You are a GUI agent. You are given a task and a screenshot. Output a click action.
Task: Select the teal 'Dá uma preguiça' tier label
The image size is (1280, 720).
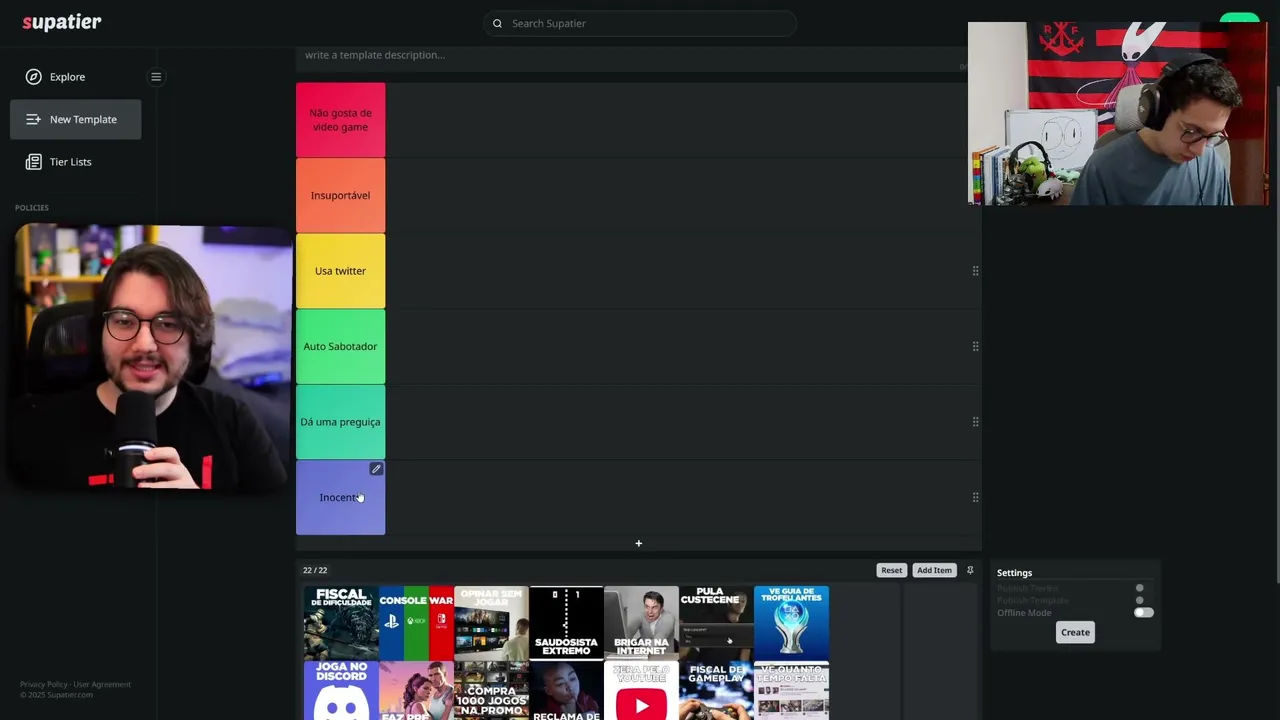pos(340,422)
